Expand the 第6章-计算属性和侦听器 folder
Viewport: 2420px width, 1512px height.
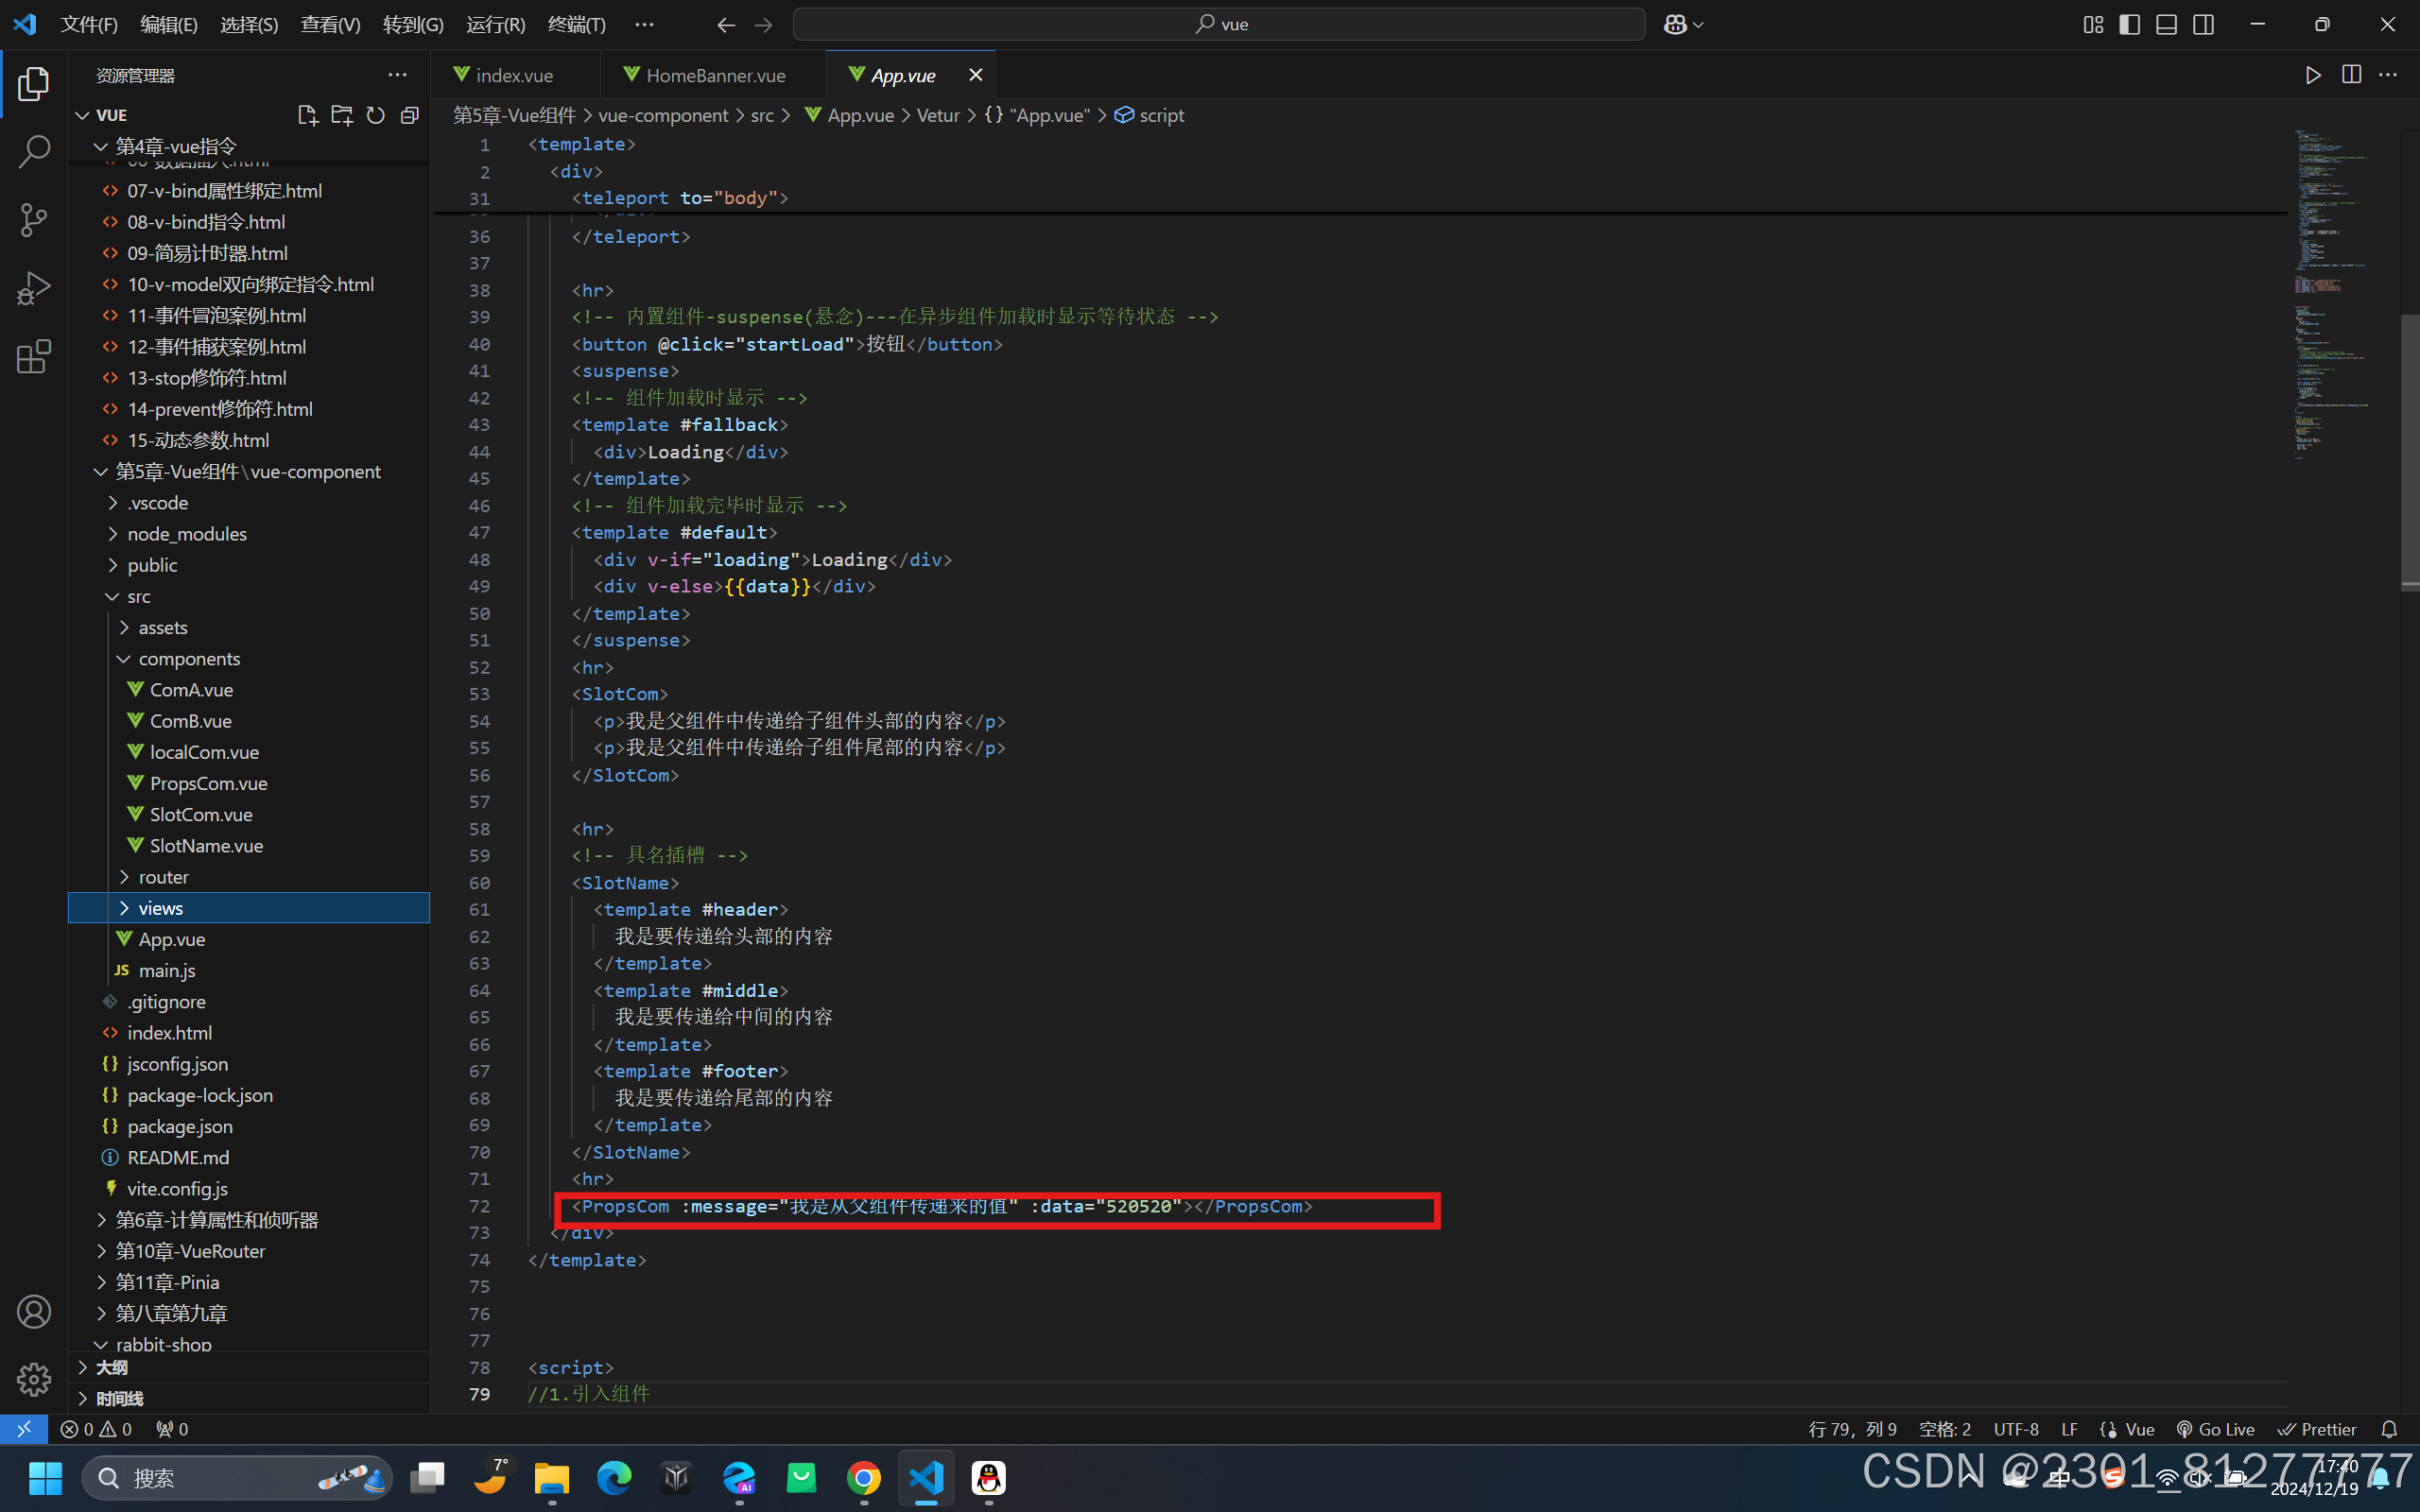(x=249, y=1219)
